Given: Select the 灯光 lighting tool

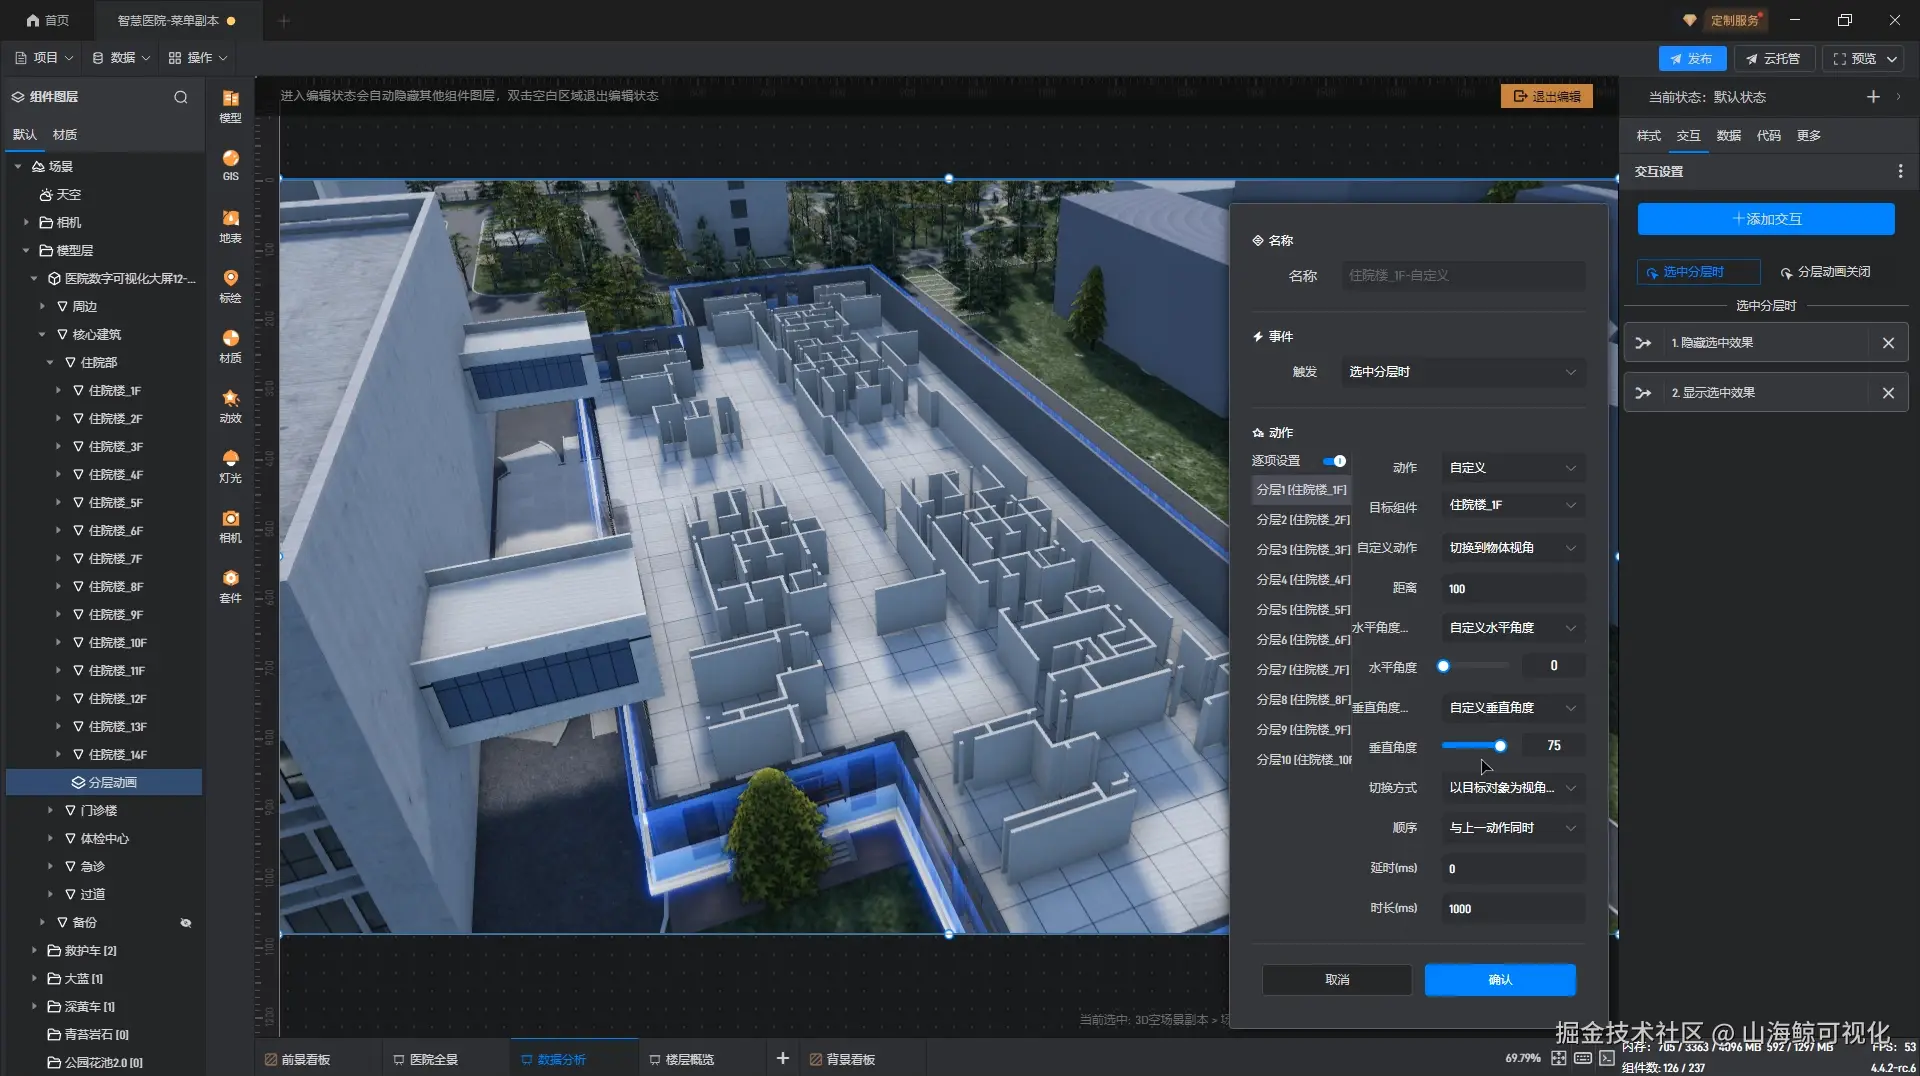Looking at the screenshot, I should (230, 466).
